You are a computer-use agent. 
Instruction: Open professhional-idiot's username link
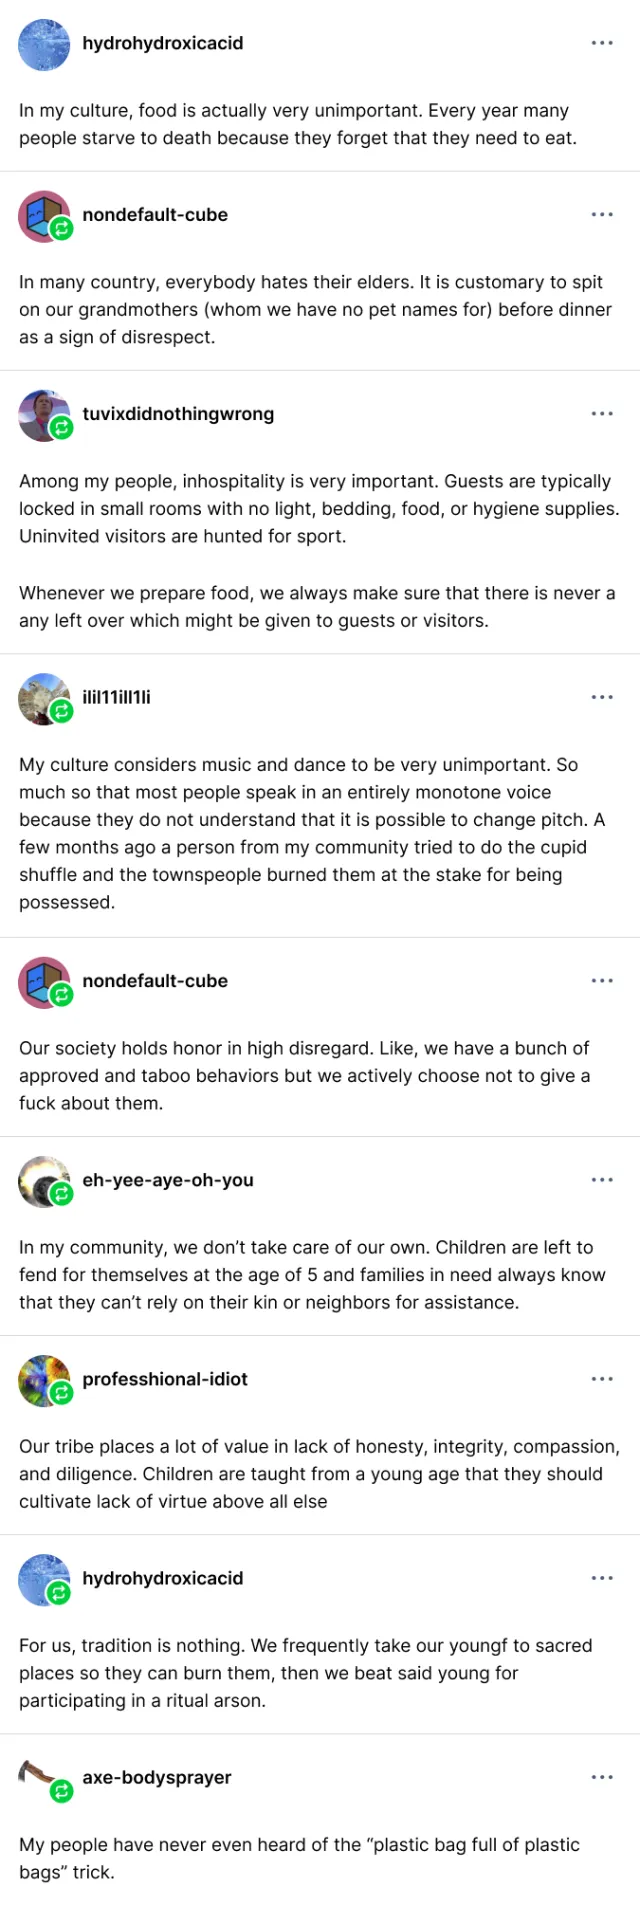click(165, 1379)
